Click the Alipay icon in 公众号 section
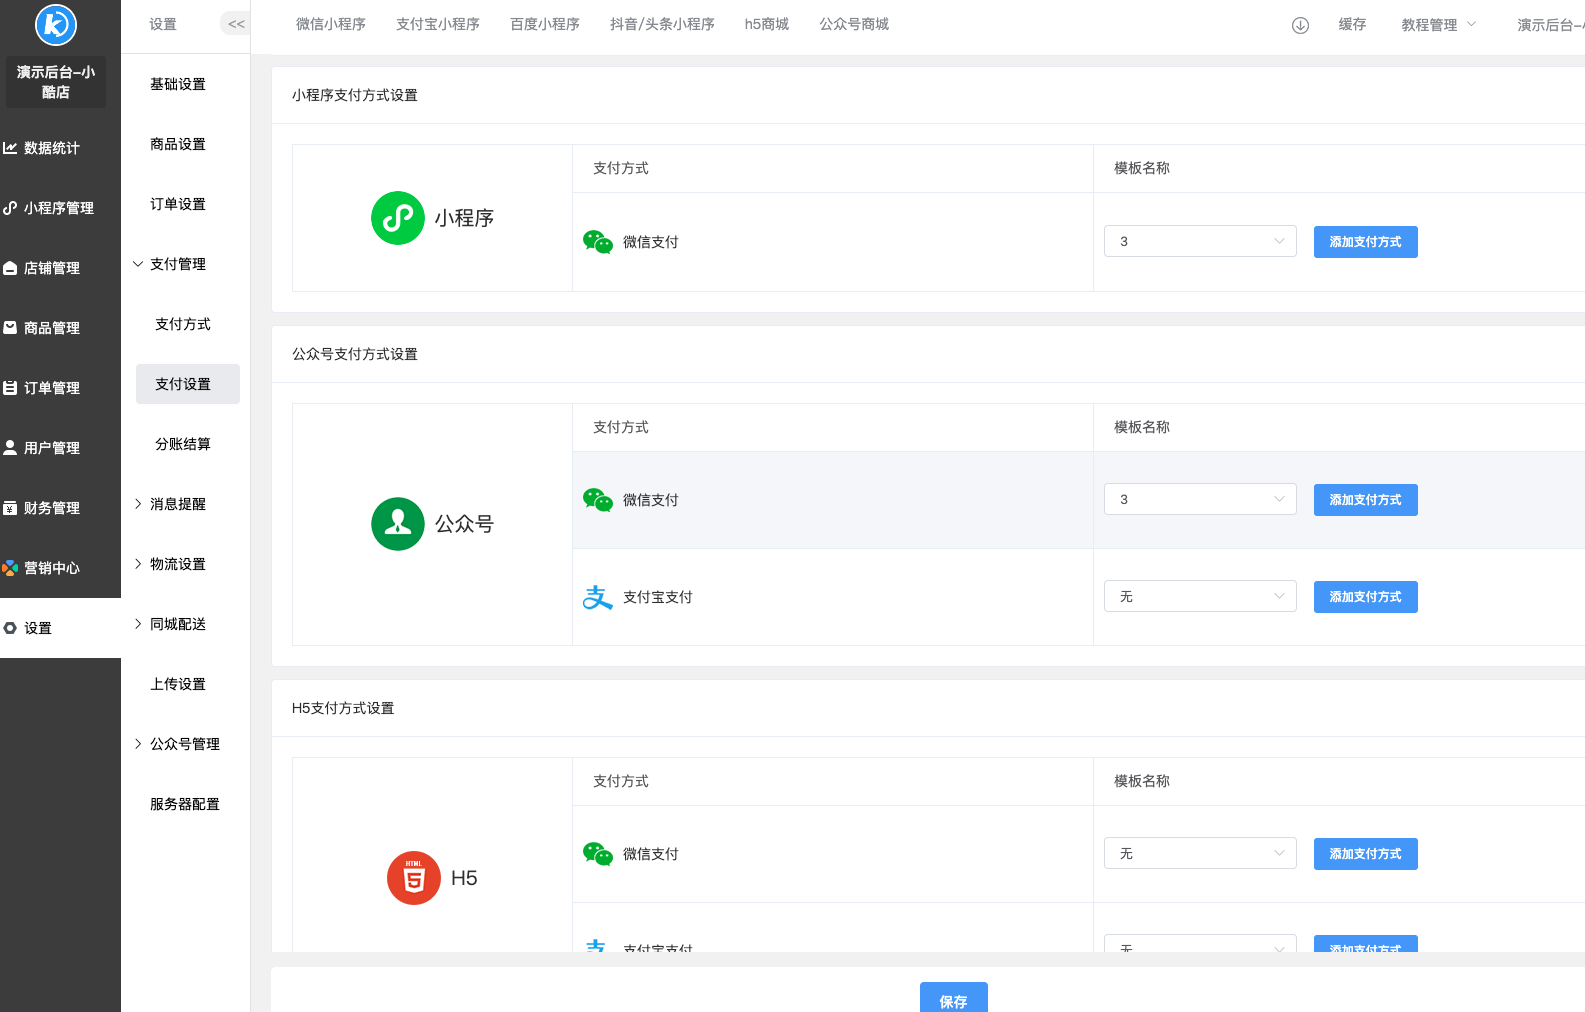The height and width of the screenshot is (1012, 1585). click(x=597, y=597)
